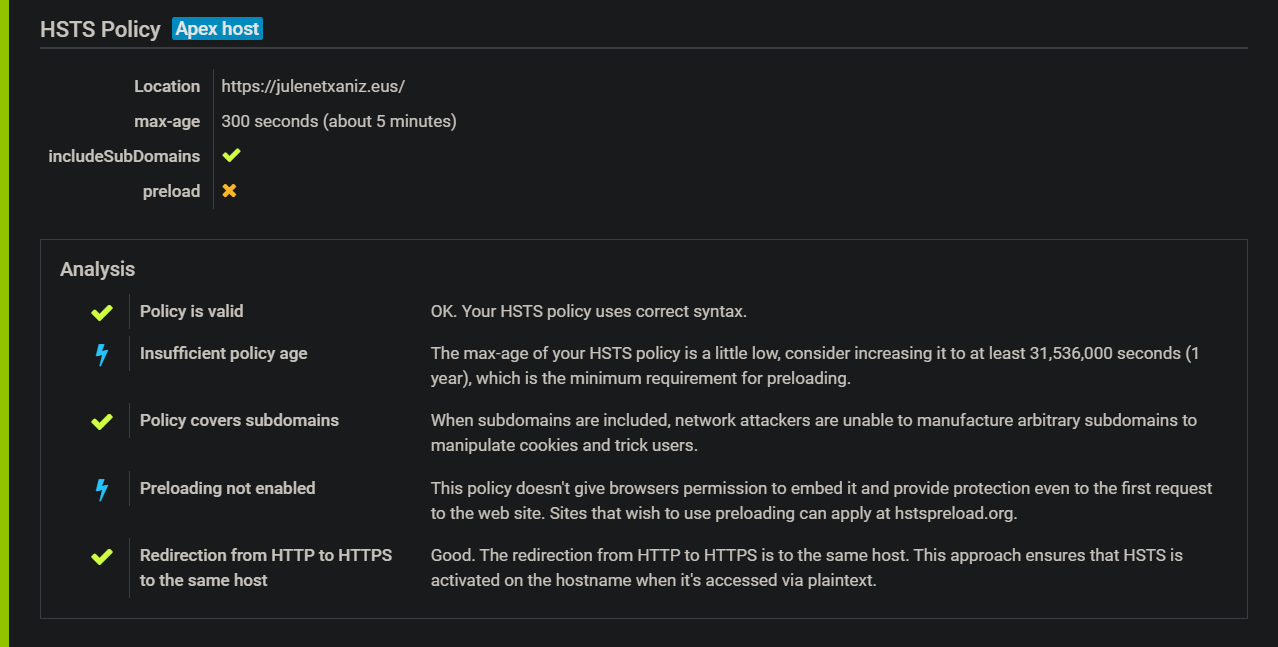Click the HSTS Policy heading

[100, 29]
